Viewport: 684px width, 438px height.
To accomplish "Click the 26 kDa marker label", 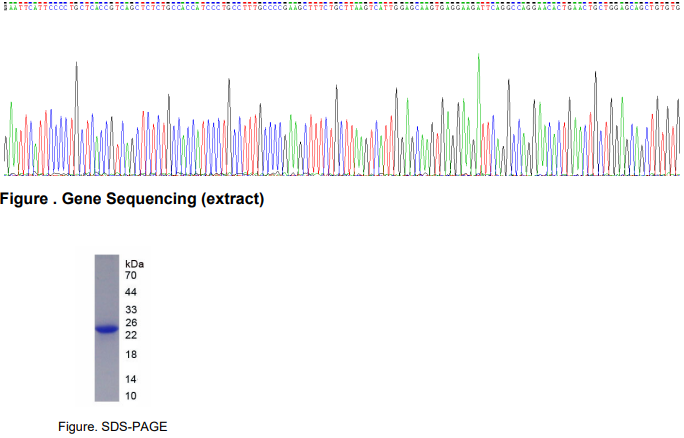I will [x=130, y=323].
